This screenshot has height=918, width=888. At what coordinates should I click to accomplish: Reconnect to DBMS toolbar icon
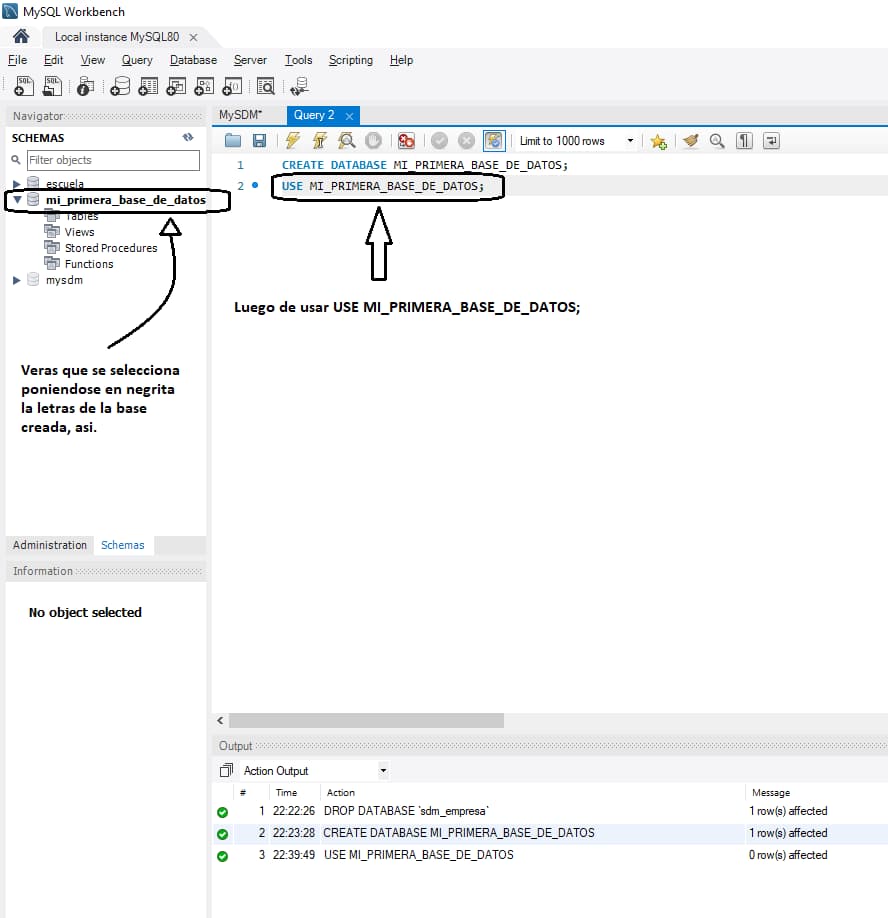[300, 86]
